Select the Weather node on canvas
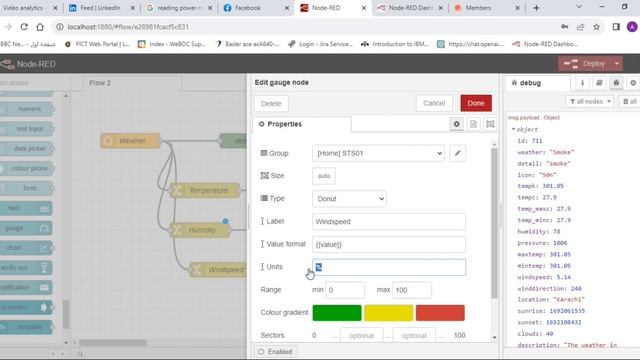Screen dimensions: 640x360 (x=130, y=141)
